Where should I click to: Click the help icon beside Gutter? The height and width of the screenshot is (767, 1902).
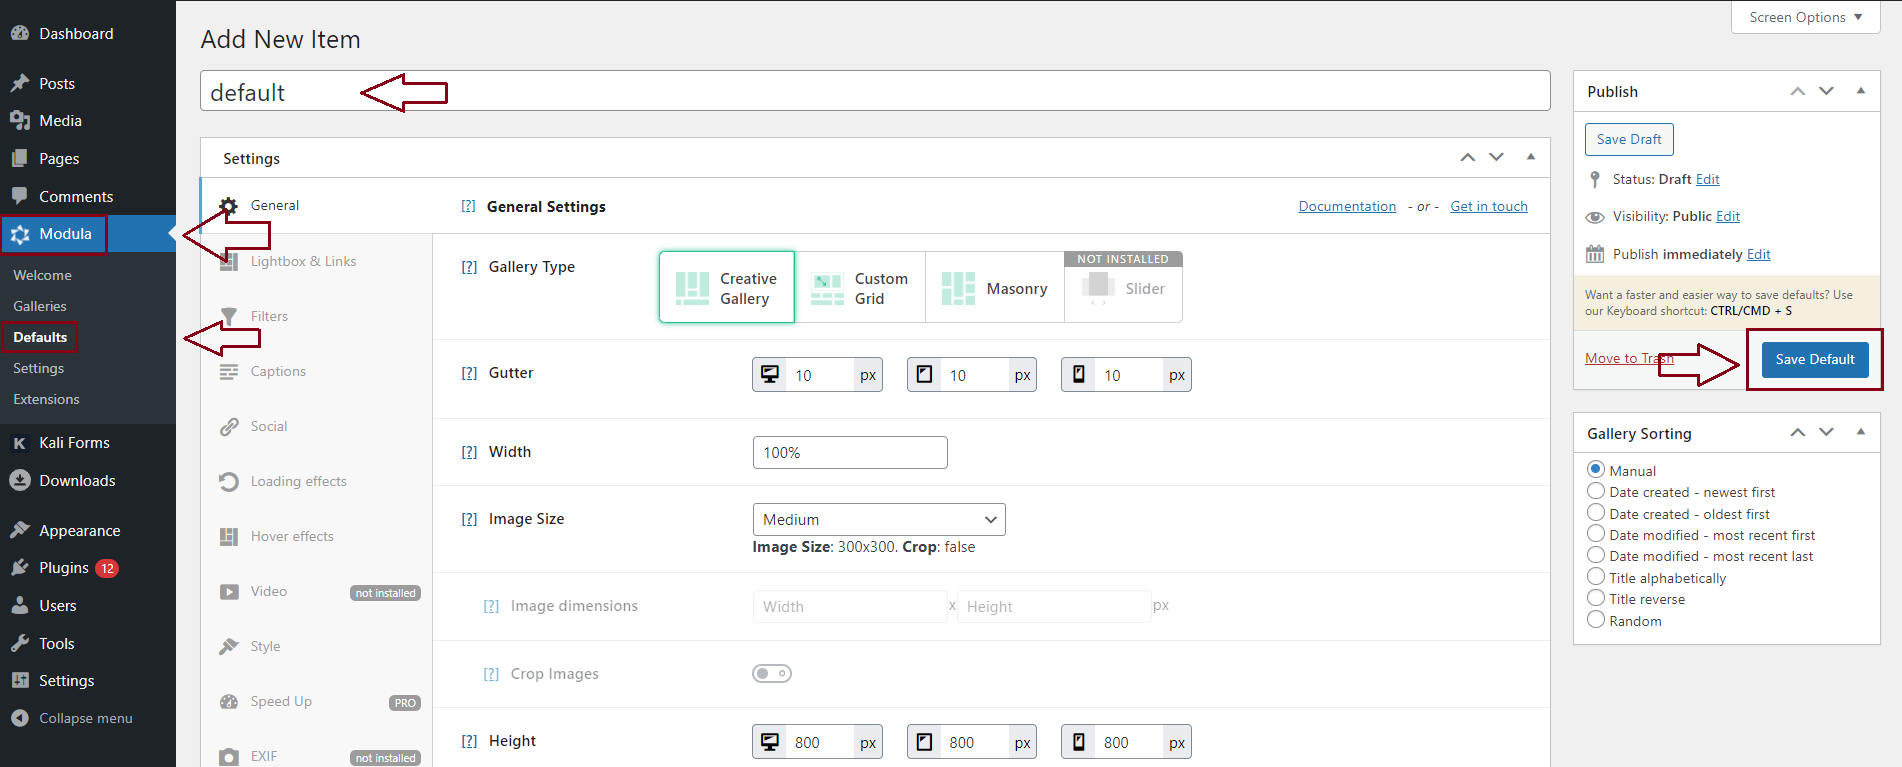pos(469,373)
